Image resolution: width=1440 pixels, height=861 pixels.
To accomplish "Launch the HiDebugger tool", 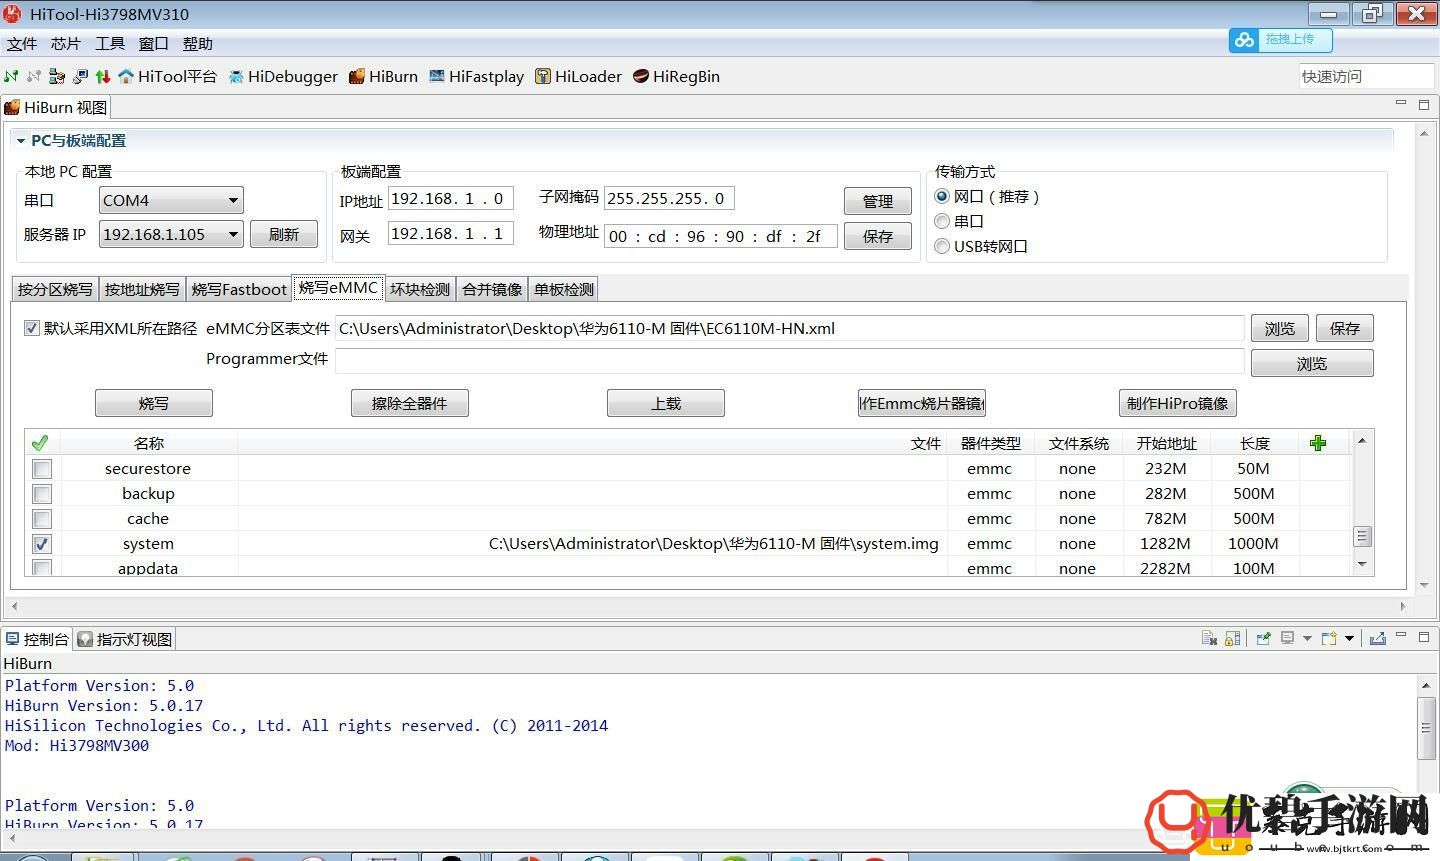I will click(x=283, y=76).
